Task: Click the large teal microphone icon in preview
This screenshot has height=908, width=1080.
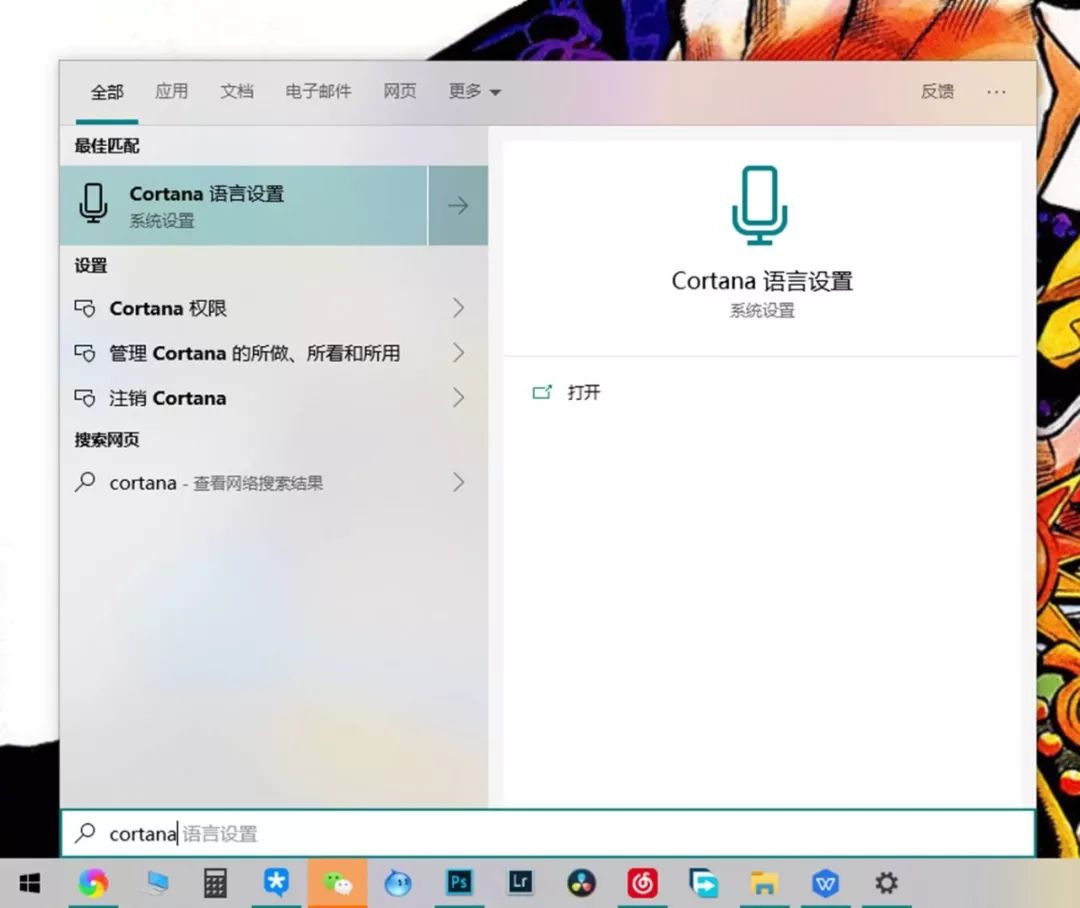Action: click(x=760, y=205)
